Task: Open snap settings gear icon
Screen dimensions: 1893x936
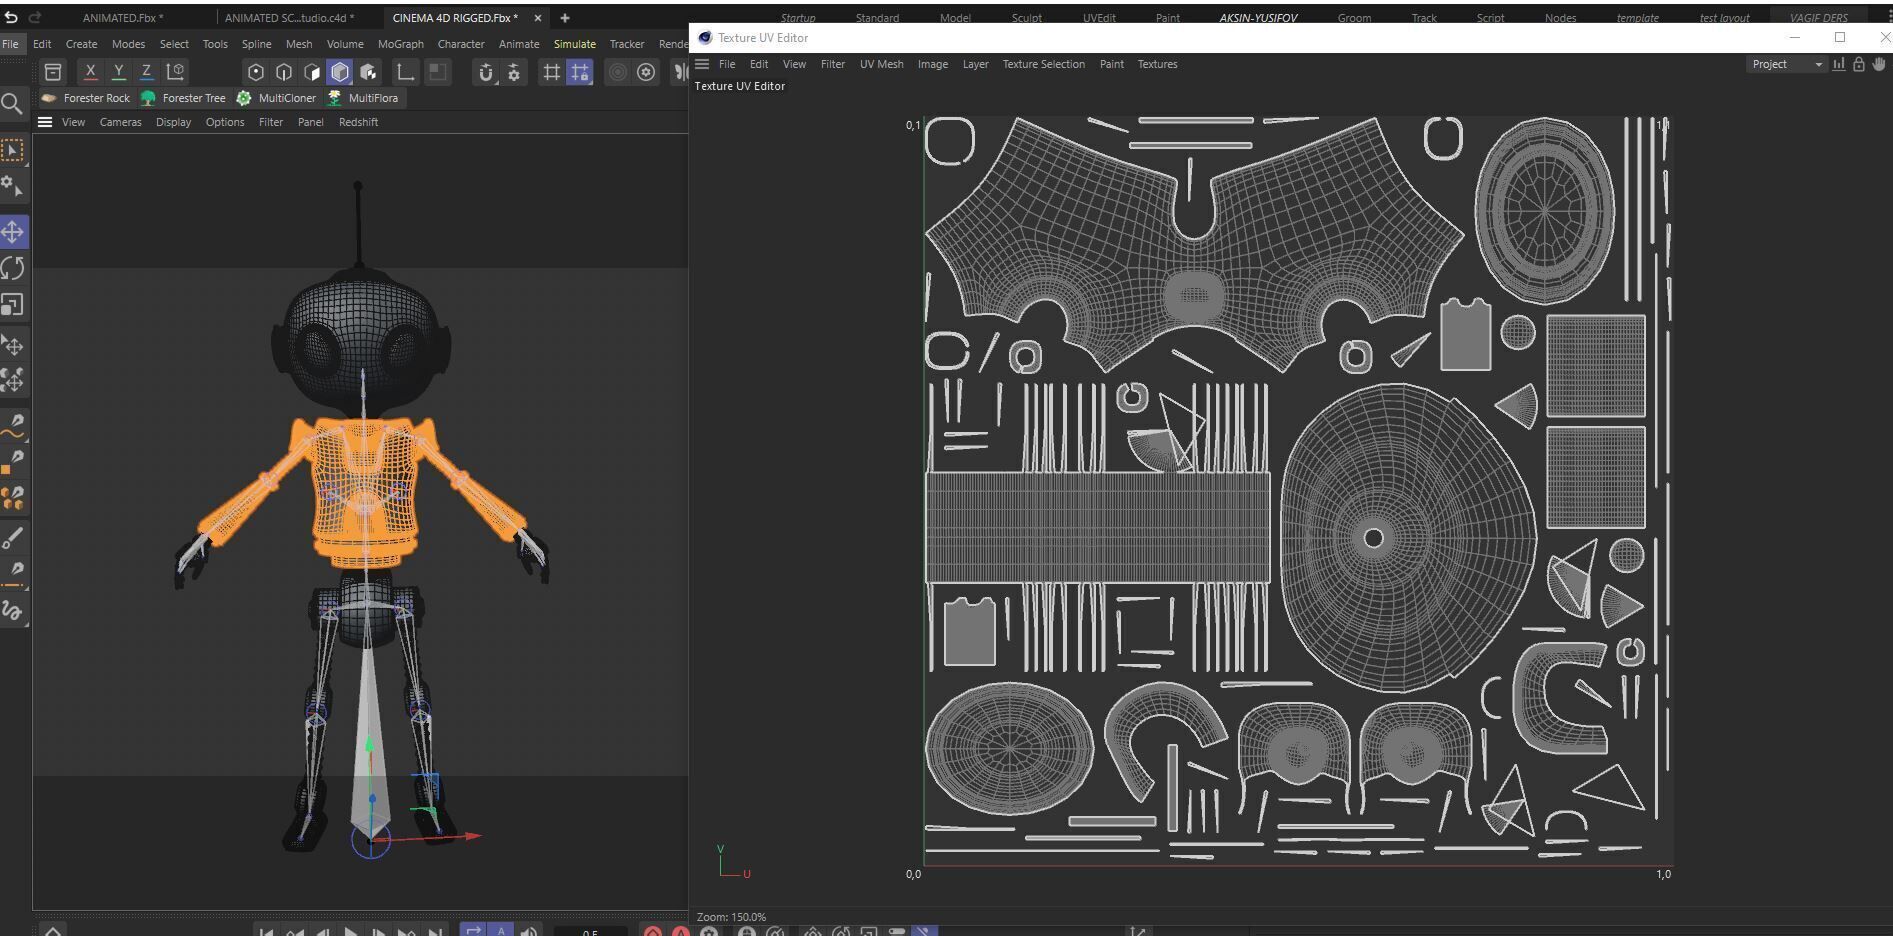Action: pos(514,72)
